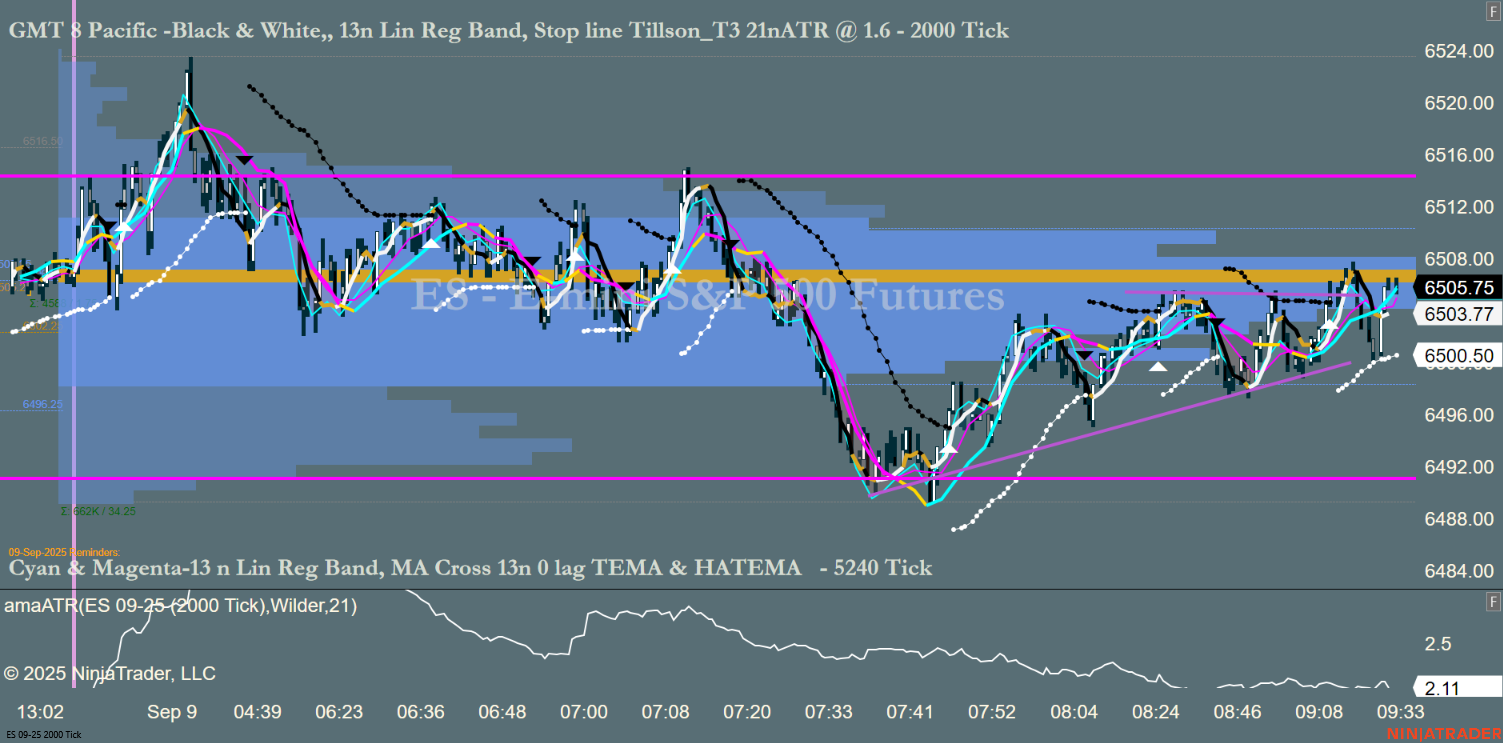Click the 07:33 time axis label
The width and height of the screenshot is (1503, 743).
click(829, 712)
